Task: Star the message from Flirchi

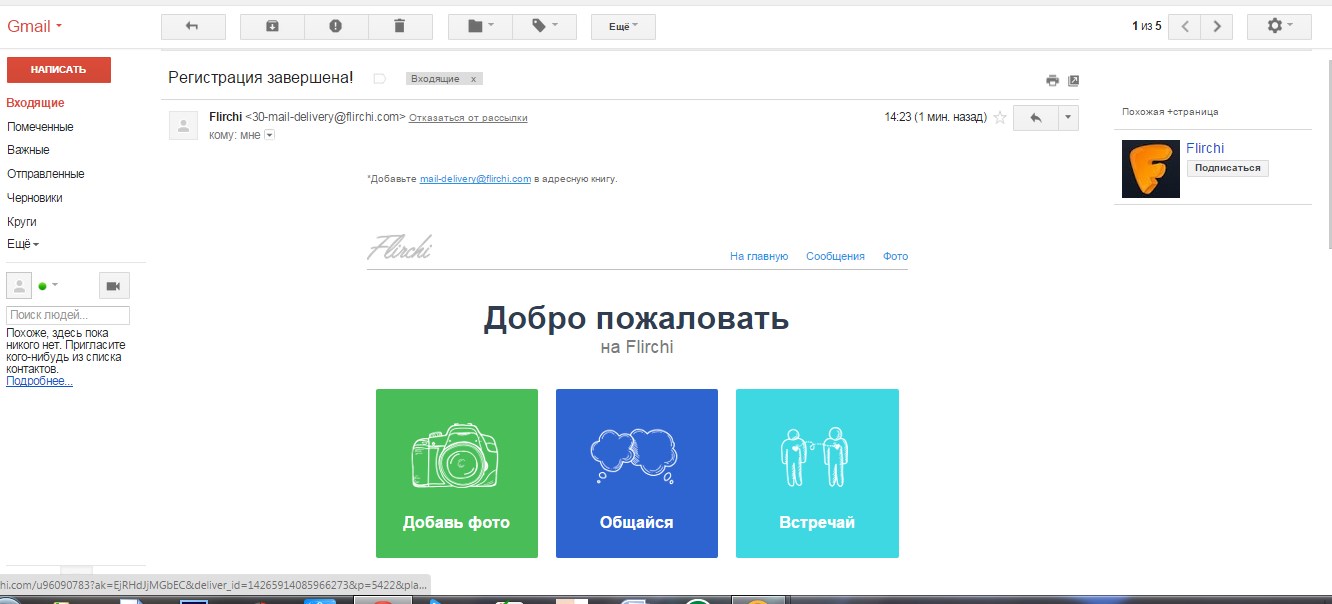Action: click(x=999, y=117)
